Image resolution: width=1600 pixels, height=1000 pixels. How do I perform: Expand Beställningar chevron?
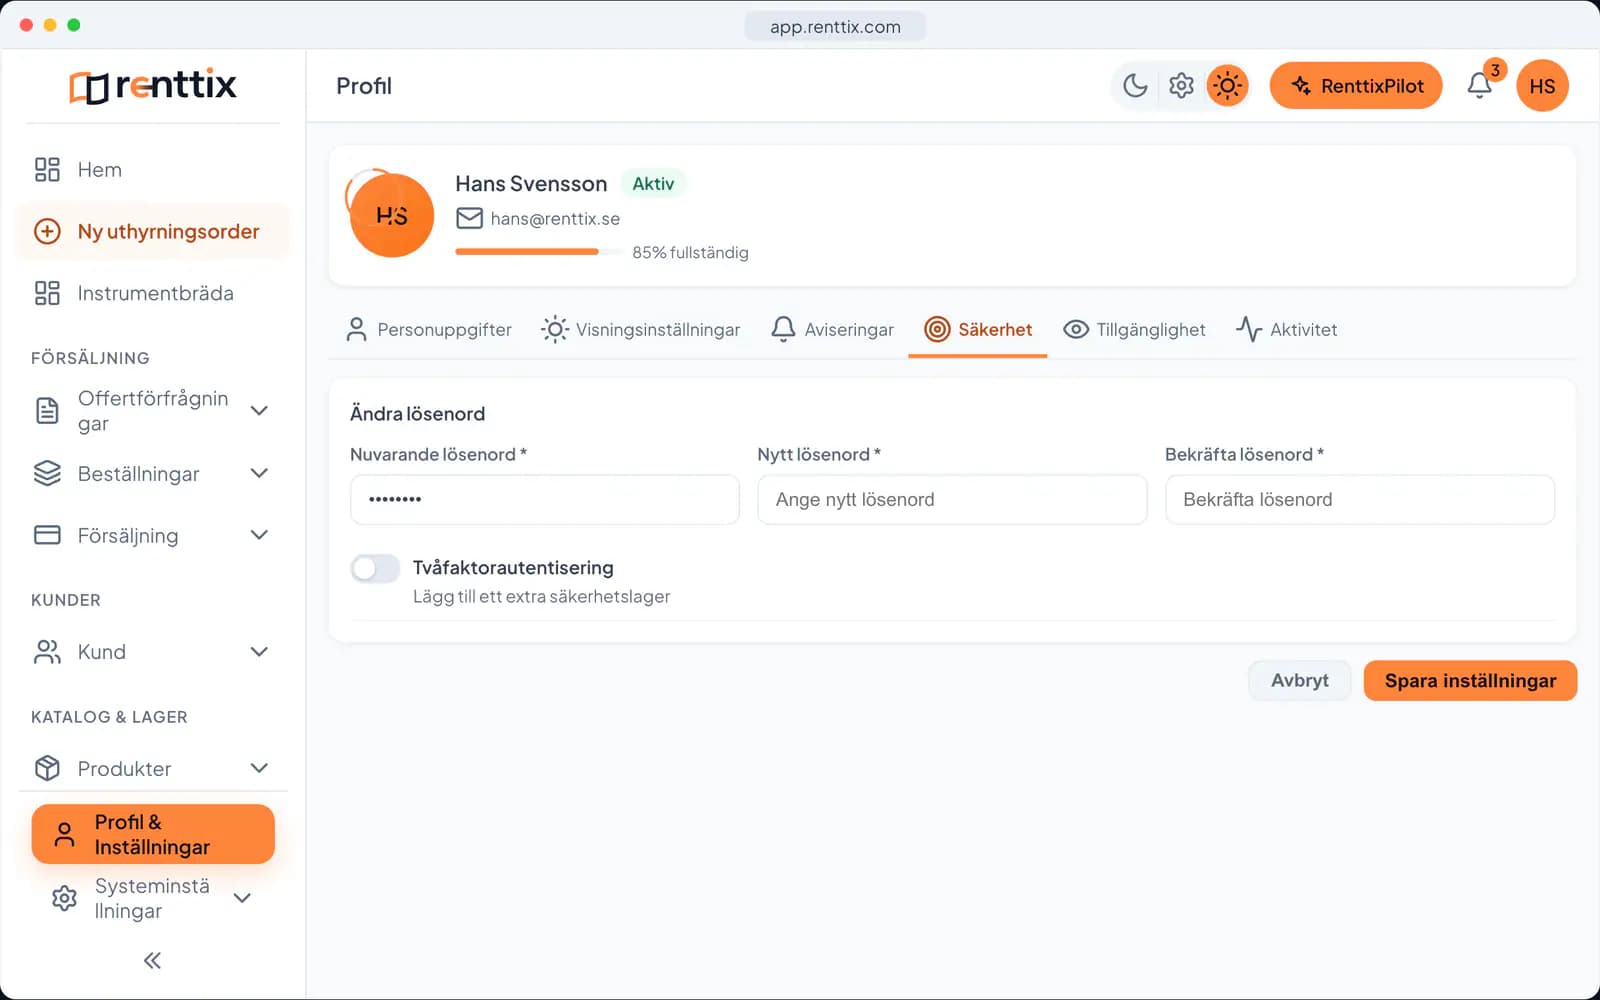pyautogui.click(x=259, y=473)
